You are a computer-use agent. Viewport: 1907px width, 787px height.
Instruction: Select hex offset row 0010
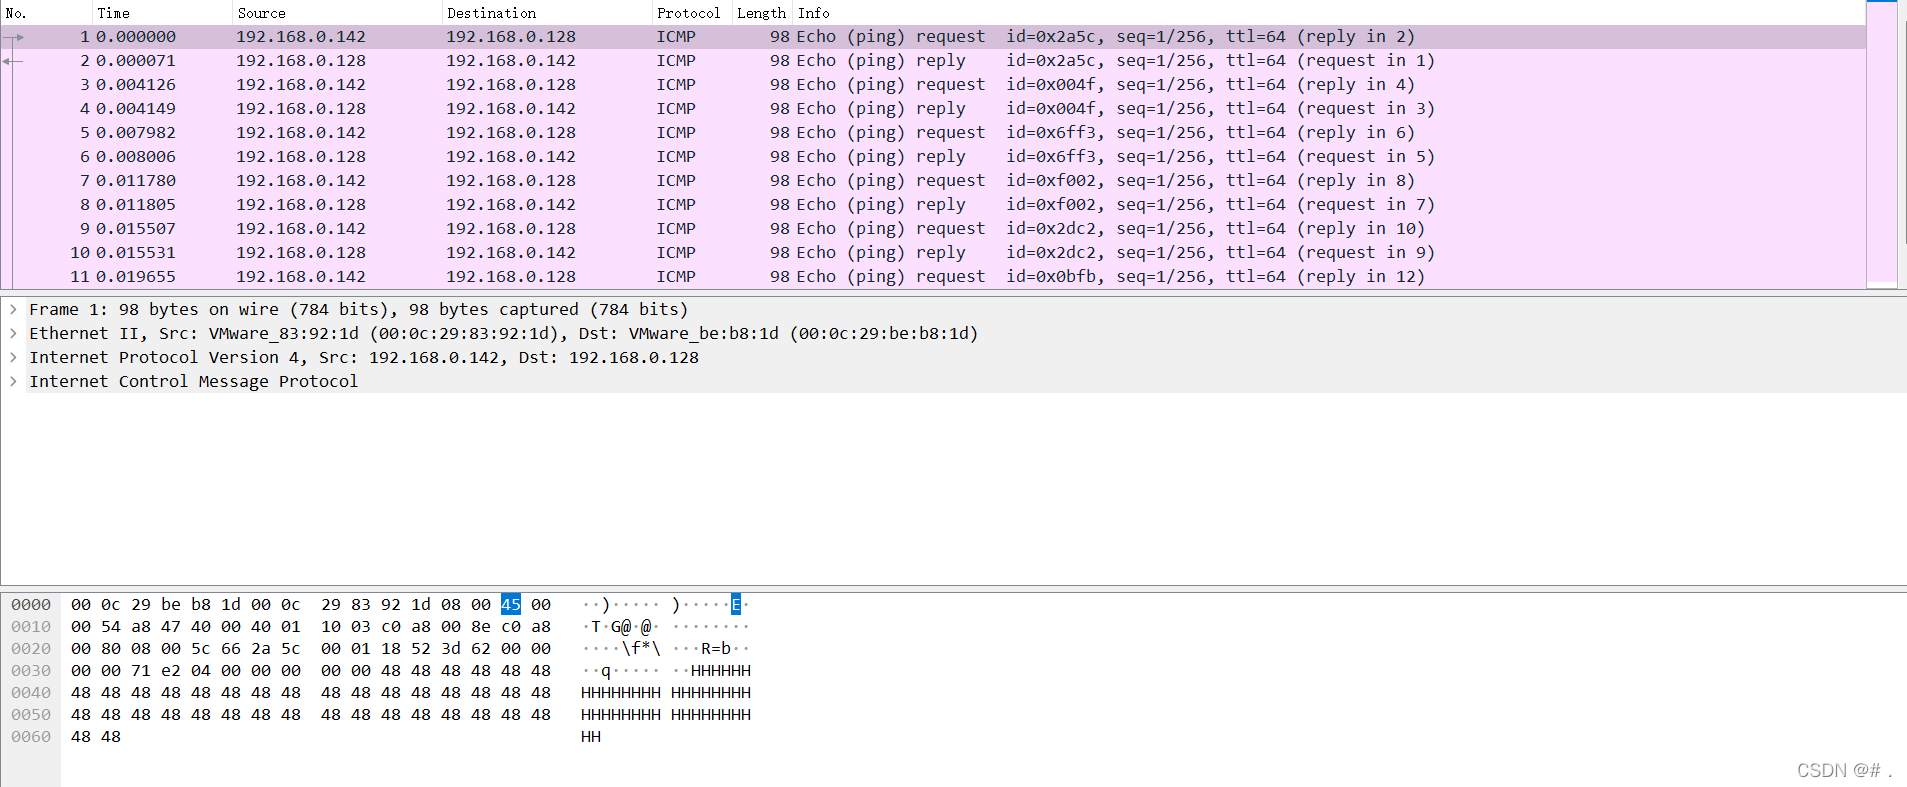(x=31, y=627)
